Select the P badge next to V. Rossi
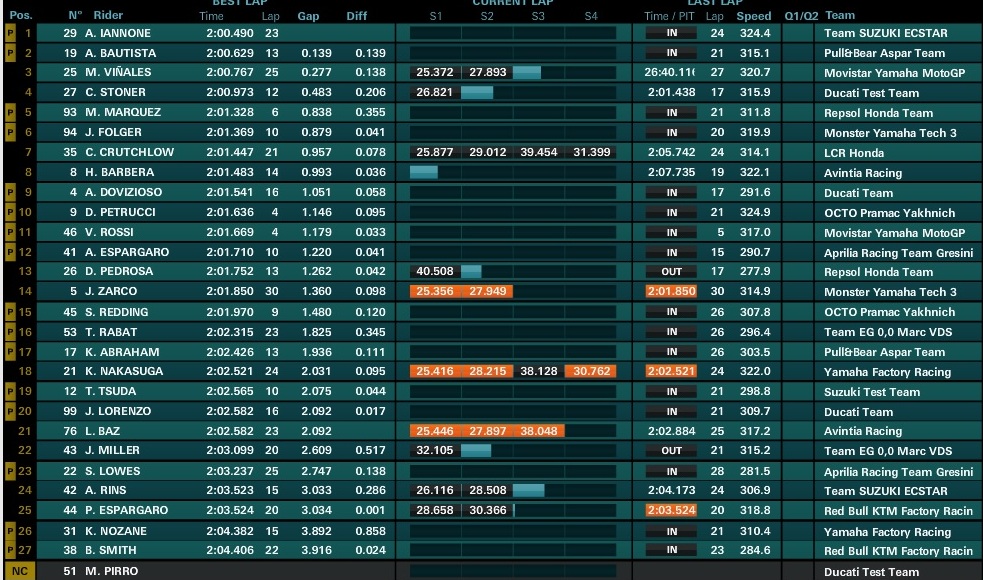This screenshot has height=580, width=983. click(10, 232)
